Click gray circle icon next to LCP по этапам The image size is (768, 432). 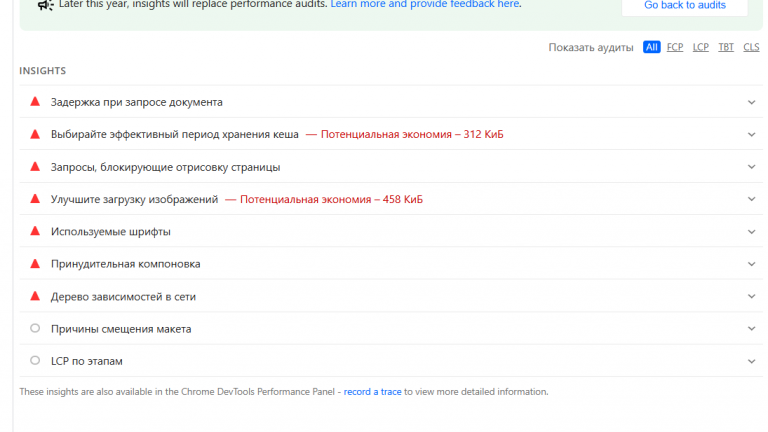[35, 360]
